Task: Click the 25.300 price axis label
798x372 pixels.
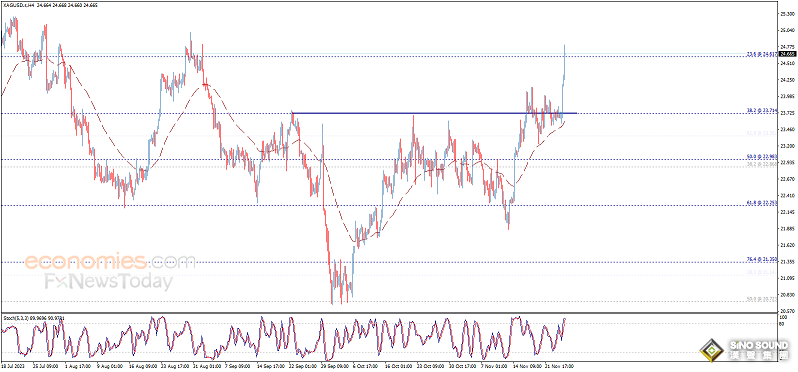Action: click(787, 14)
